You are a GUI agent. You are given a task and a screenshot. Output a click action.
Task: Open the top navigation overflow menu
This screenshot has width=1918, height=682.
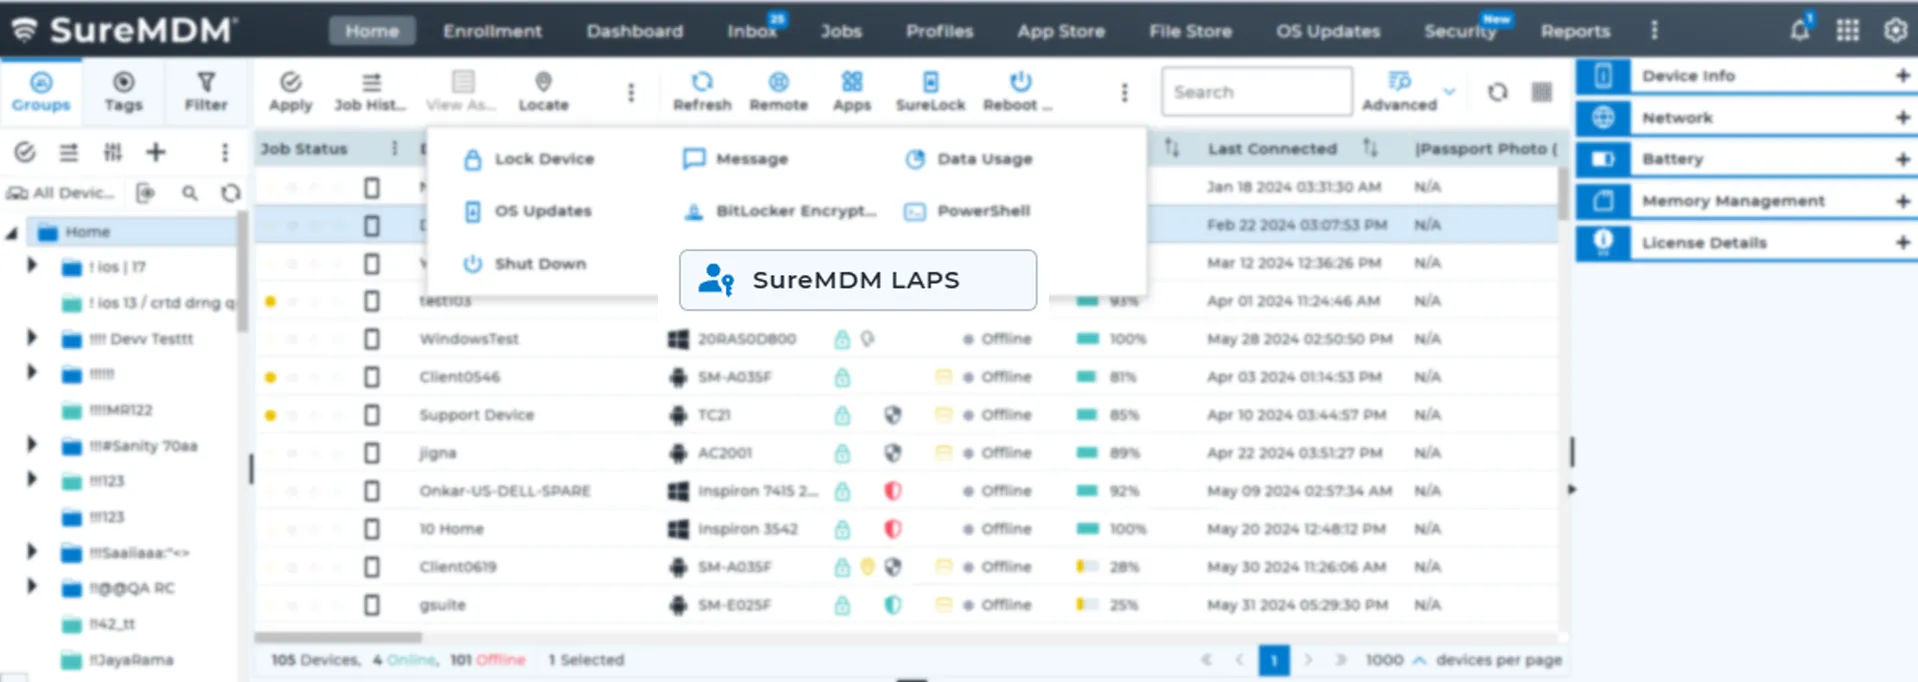coord(1654,30)
